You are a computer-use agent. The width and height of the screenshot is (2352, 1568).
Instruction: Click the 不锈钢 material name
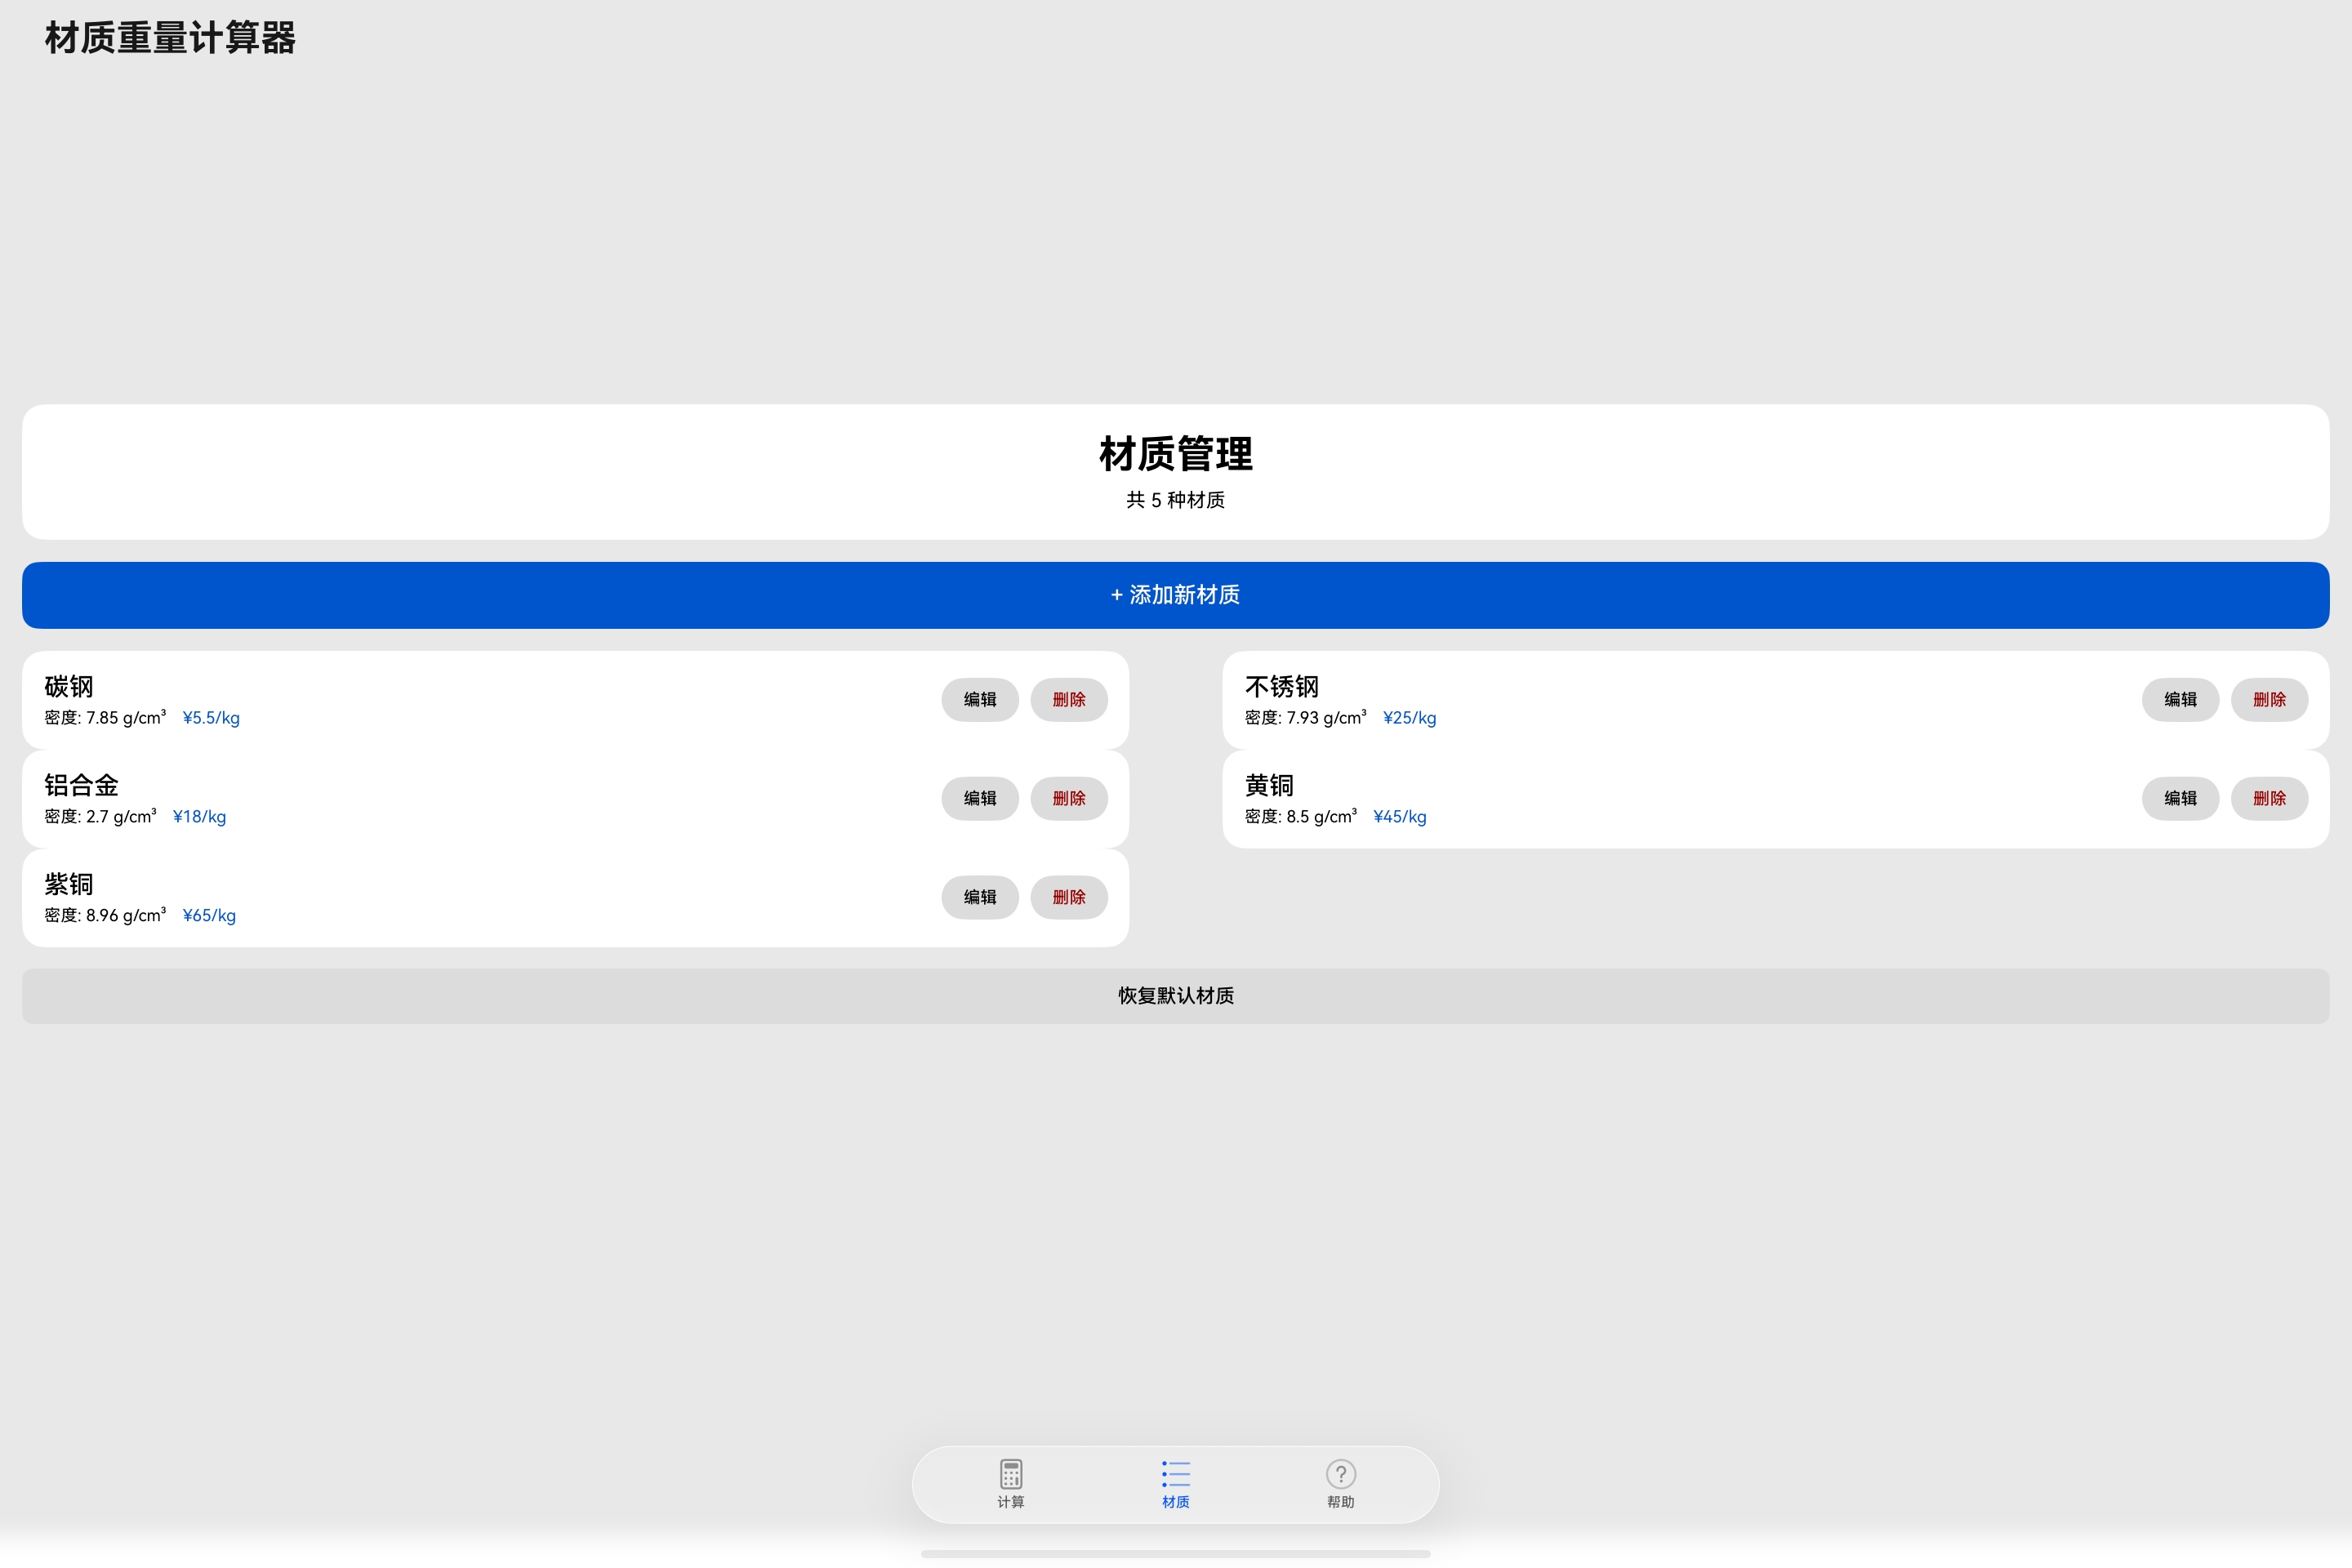[1282, 687]
